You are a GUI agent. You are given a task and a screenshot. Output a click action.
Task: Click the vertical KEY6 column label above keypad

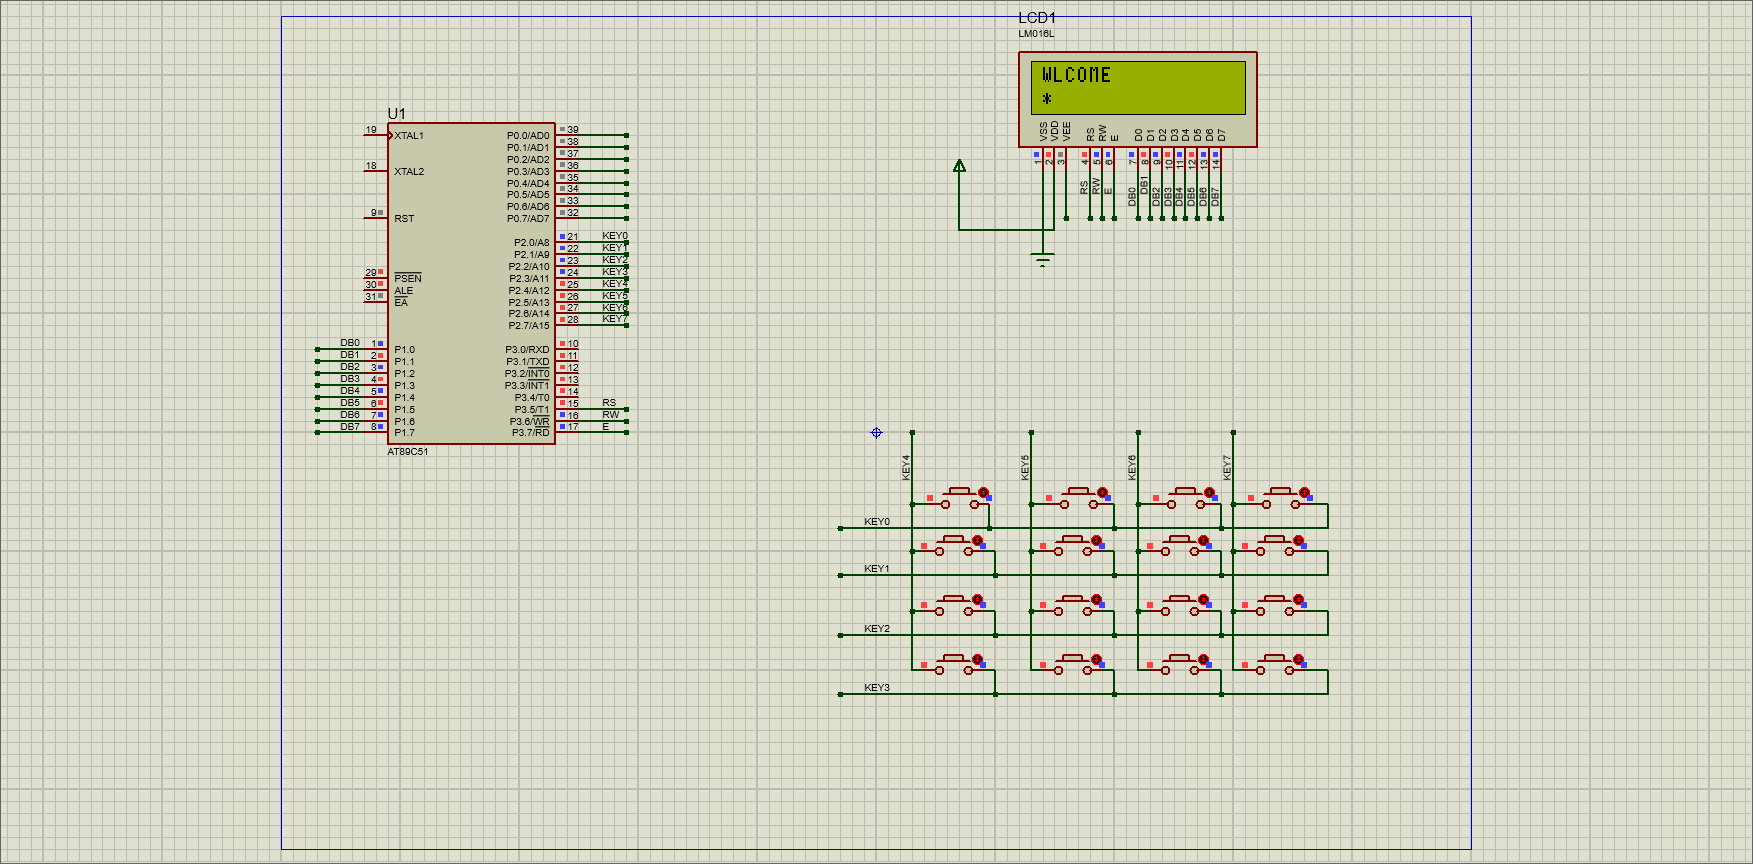click(1132, 467)
